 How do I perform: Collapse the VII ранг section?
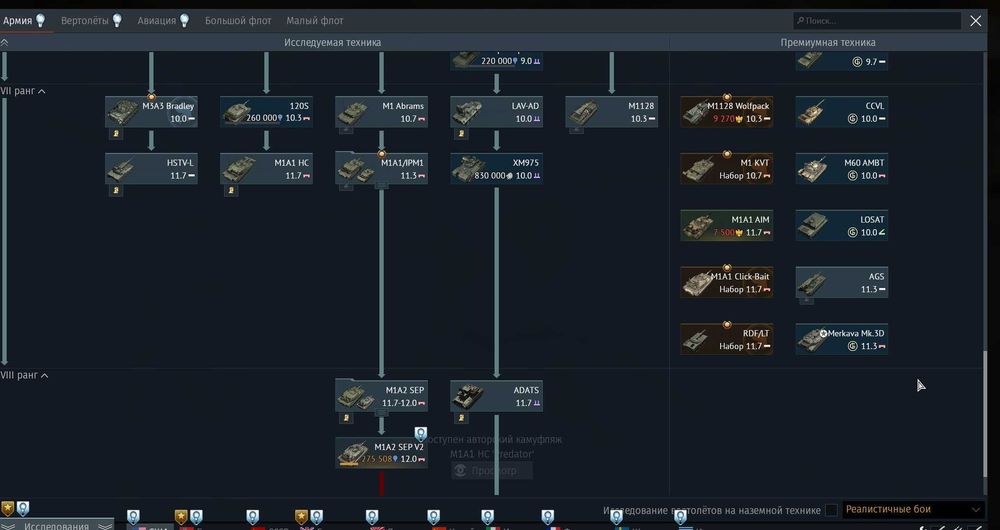[24, 91]
